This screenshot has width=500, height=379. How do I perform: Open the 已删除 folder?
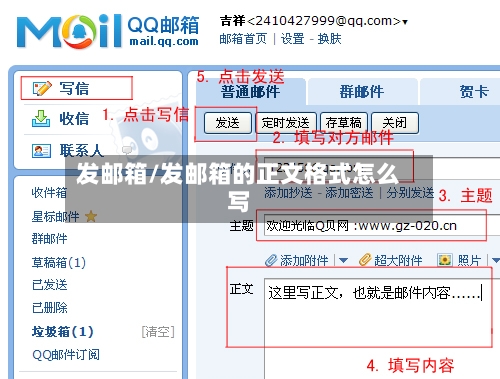(49, 308)
